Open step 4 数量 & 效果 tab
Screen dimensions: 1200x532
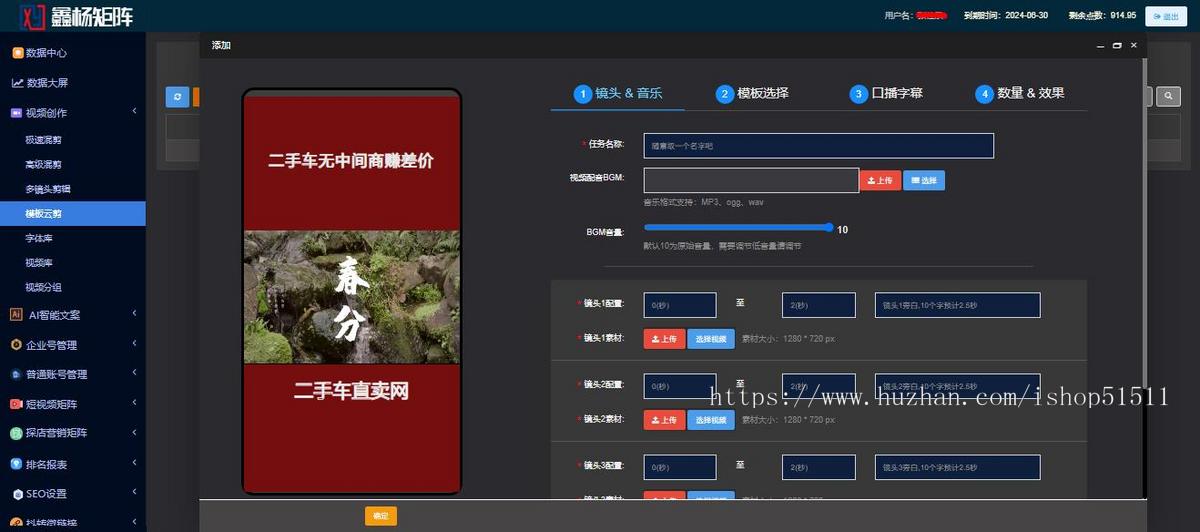pyautogui.click(x=1019, y=94)
